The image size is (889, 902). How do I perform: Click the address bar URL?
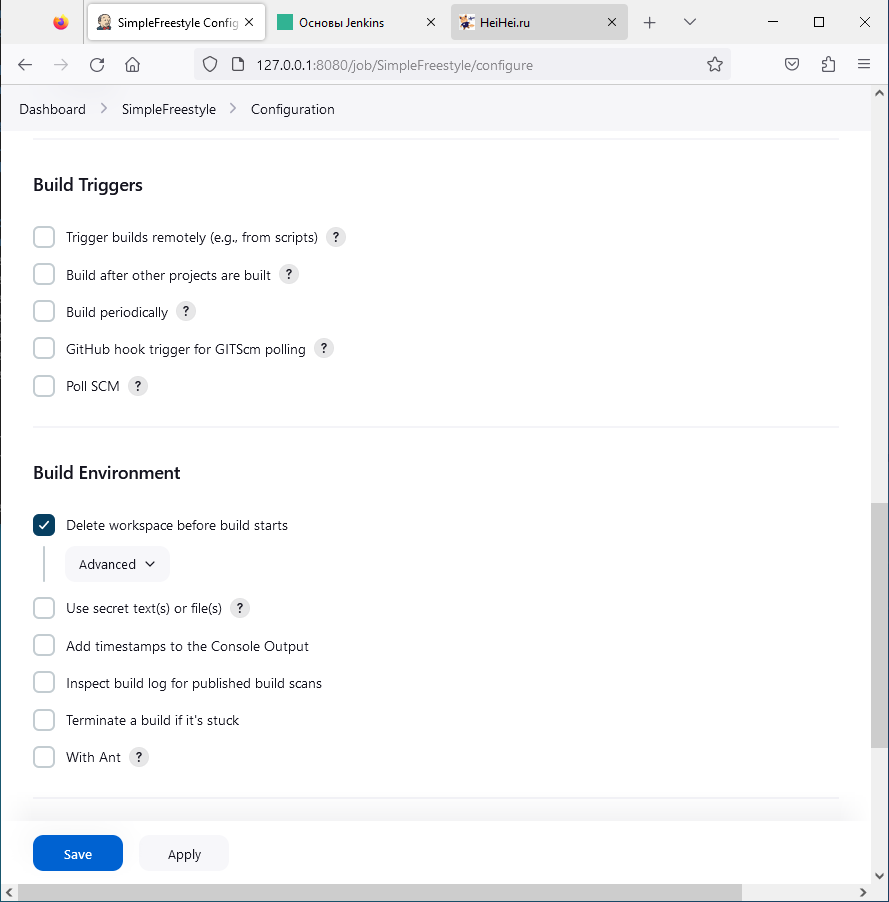(395, 65)
